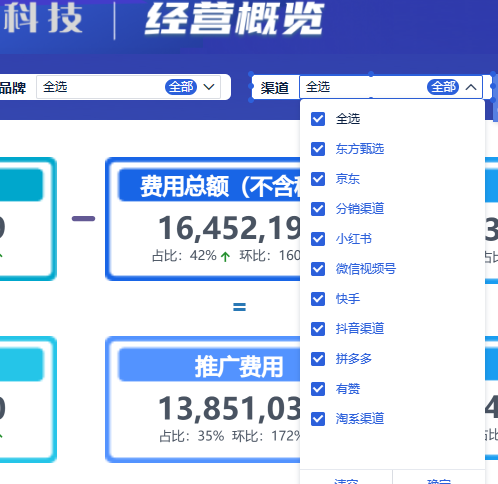Open 品牌 dropdown via down chevron
The width and height of the screenshot is (498, 484).
pos(209,87)
